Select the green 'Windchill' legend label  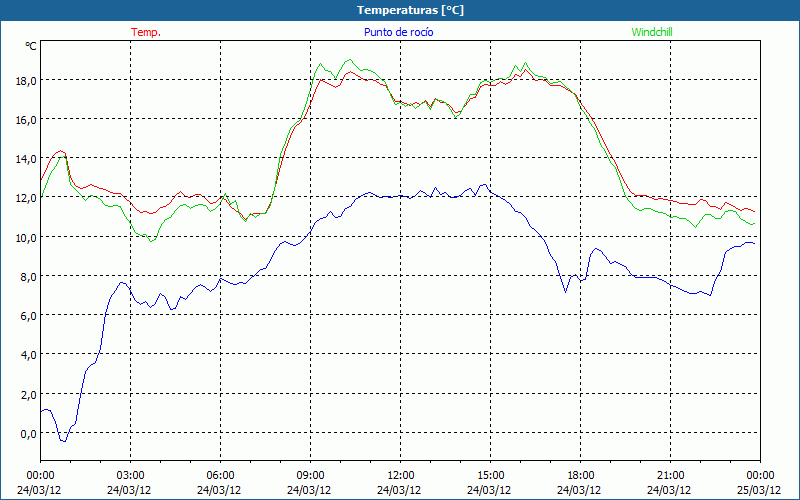click(x=652, y=32)
